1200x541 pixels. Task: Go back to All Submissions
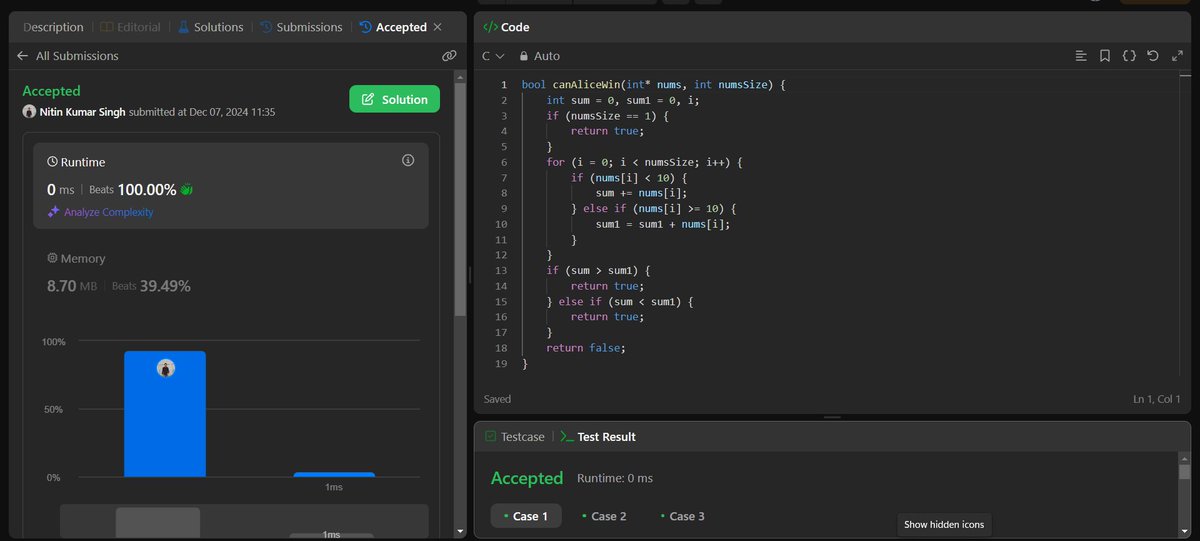click(68, 56)
